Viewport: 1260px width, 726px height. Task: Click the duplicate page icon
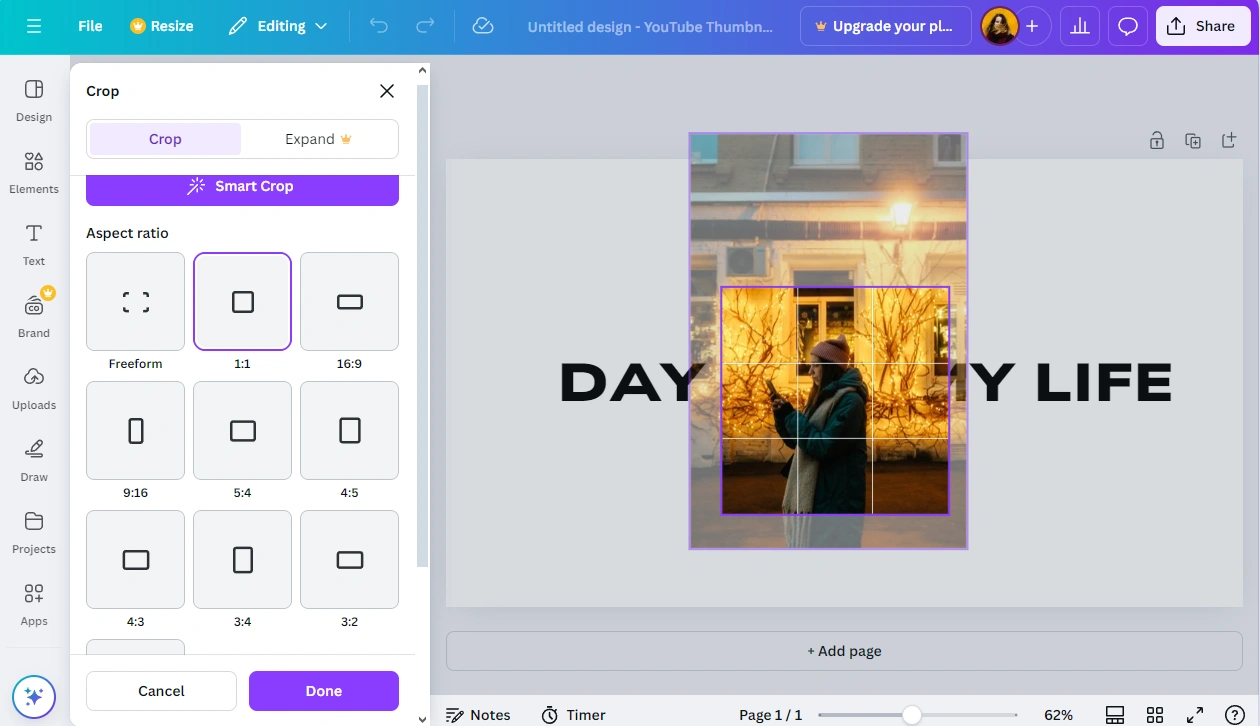click(x=1193, y=141)
